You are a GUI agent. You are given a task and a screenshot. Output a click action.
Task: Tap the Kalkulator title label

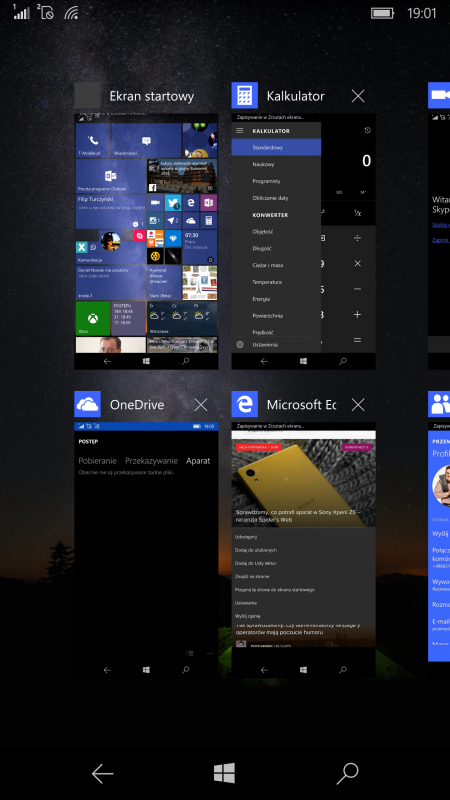(295, 96)
